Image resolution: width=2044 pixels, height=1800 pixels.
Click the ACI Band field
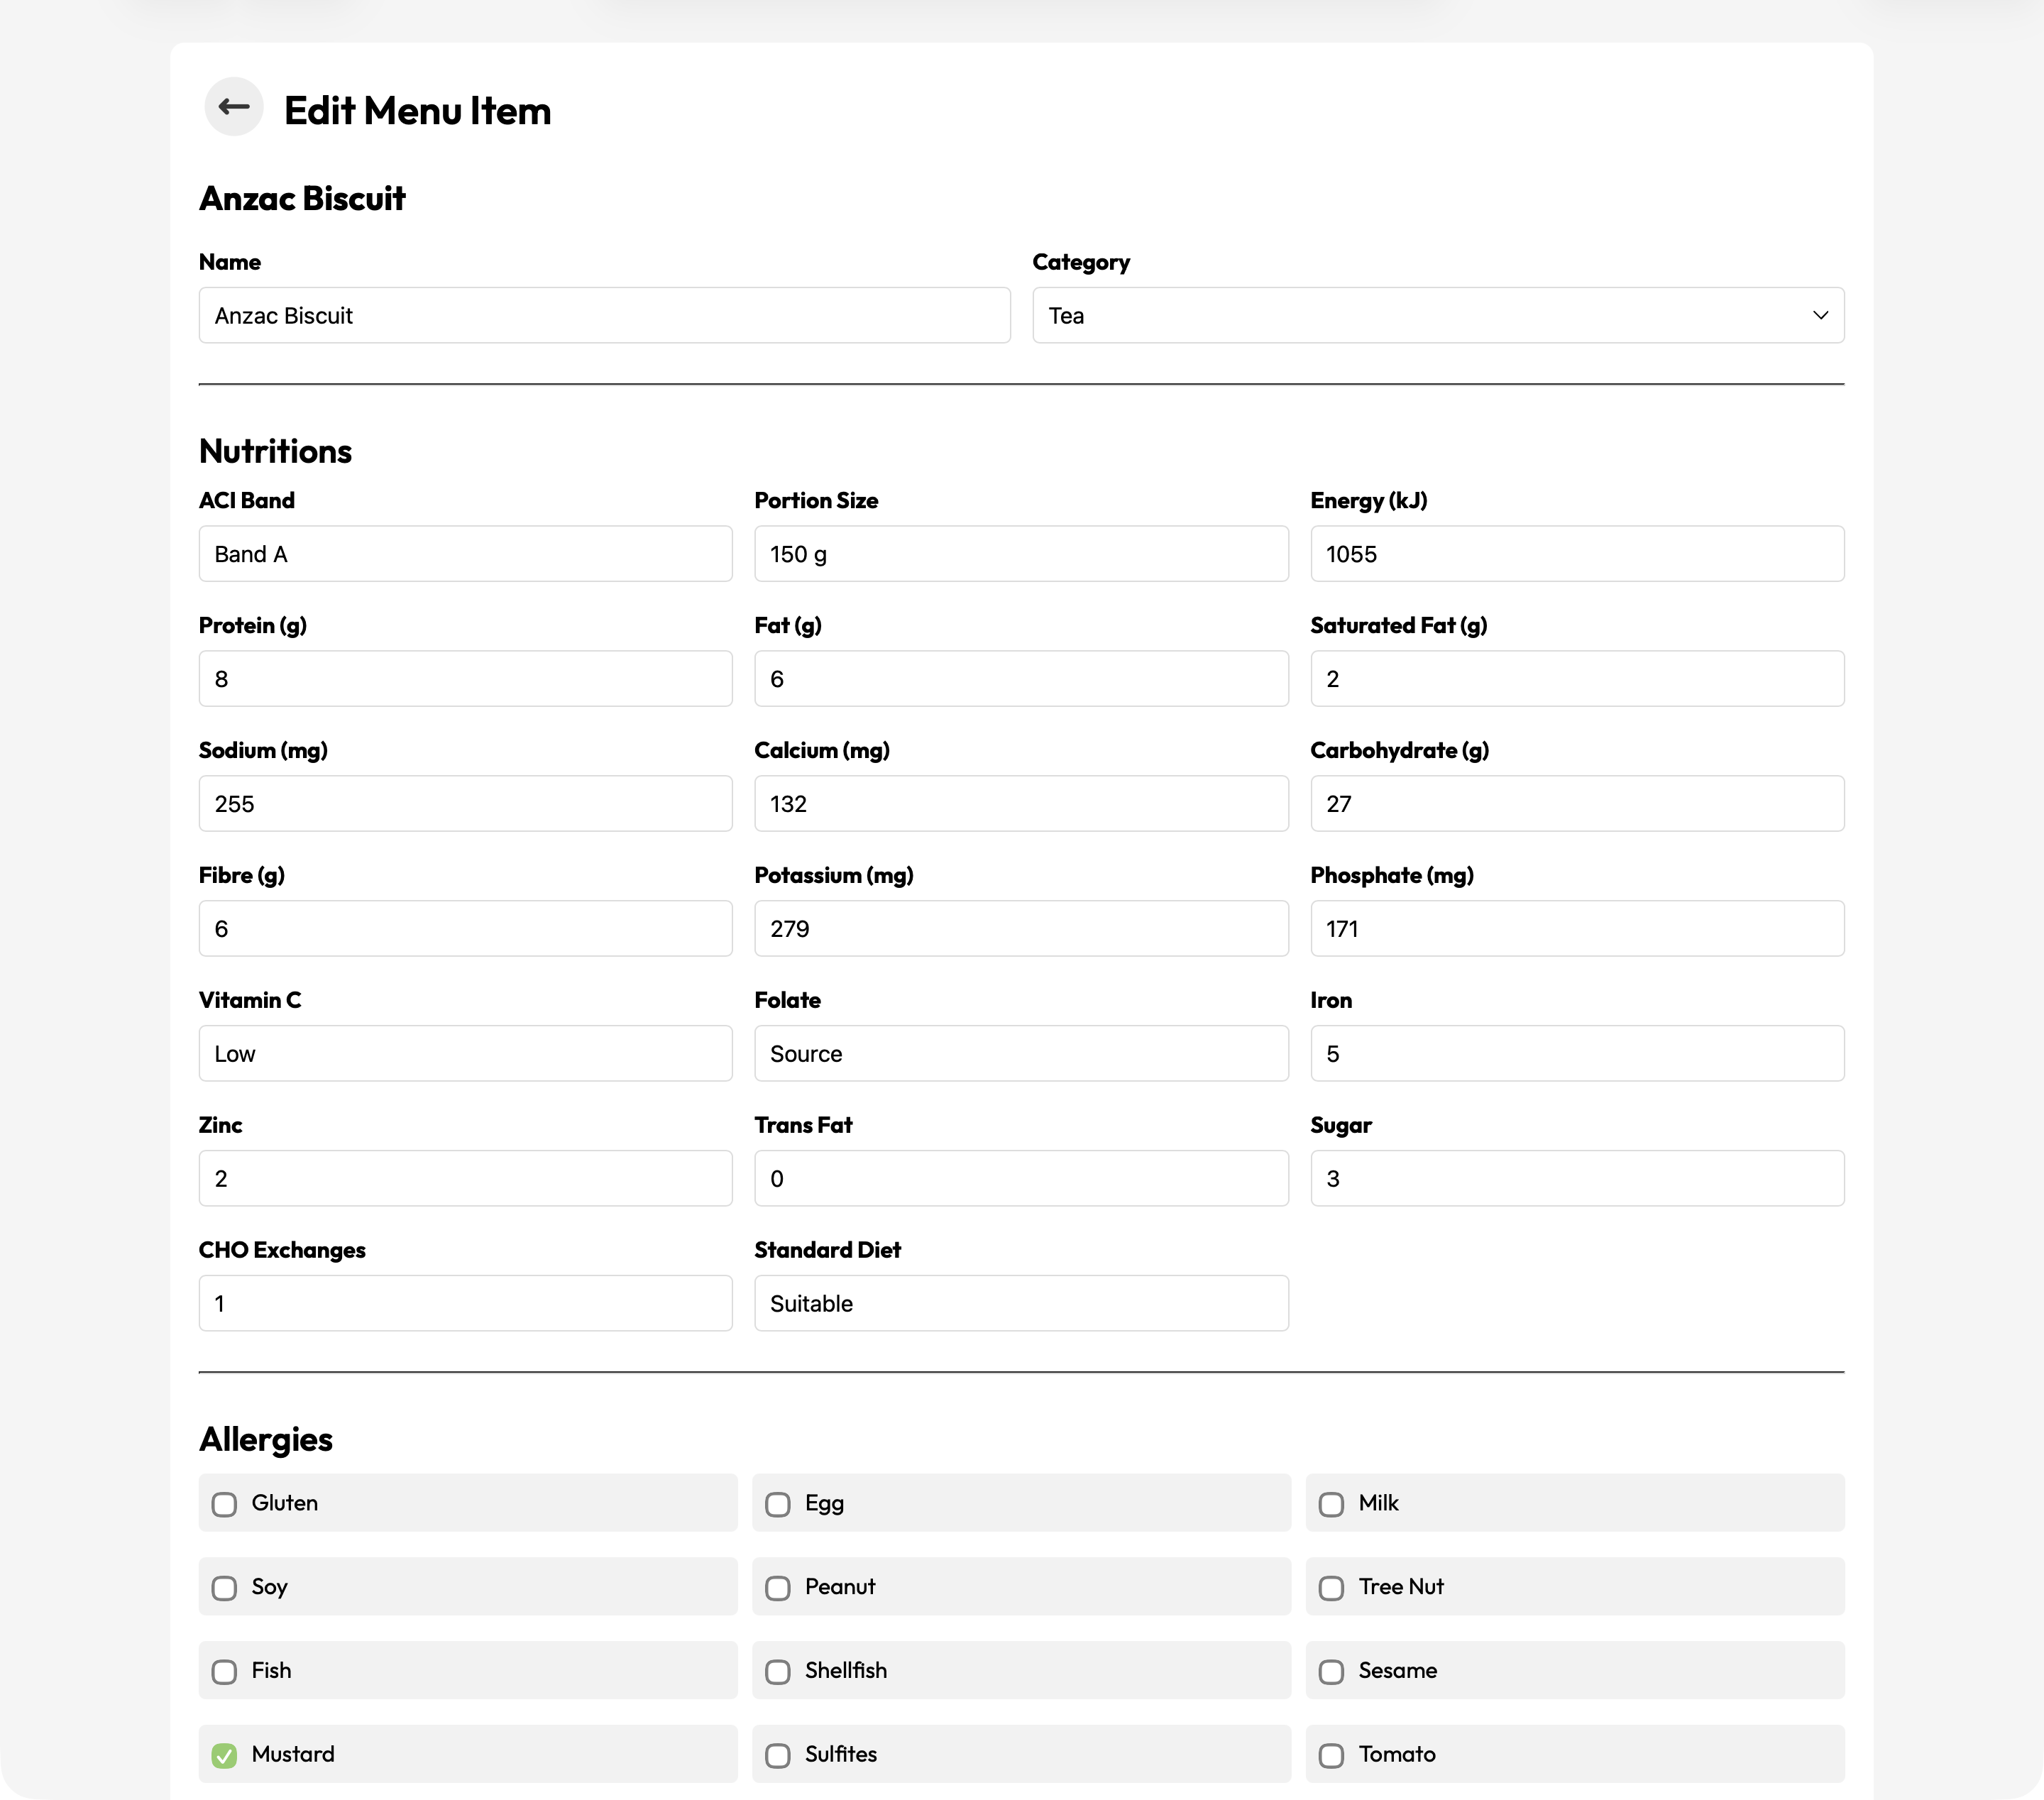pos(465,554)
